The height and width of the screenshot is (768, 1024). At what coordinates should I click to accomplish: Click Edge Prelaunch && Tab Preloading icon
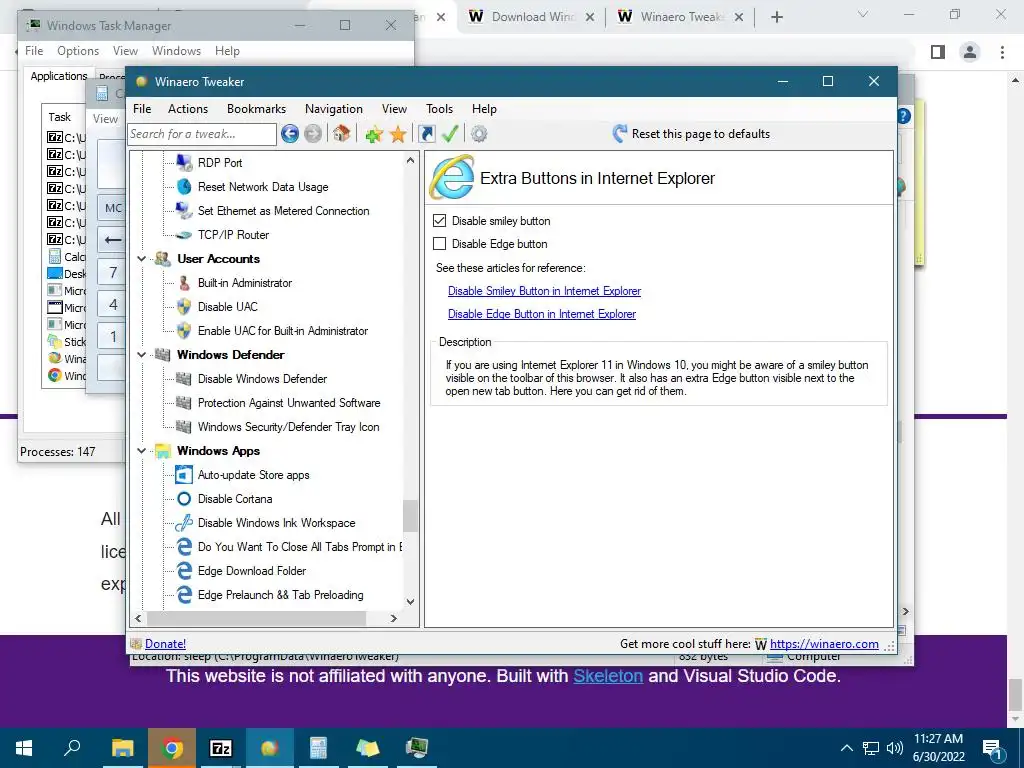point(184,594)
